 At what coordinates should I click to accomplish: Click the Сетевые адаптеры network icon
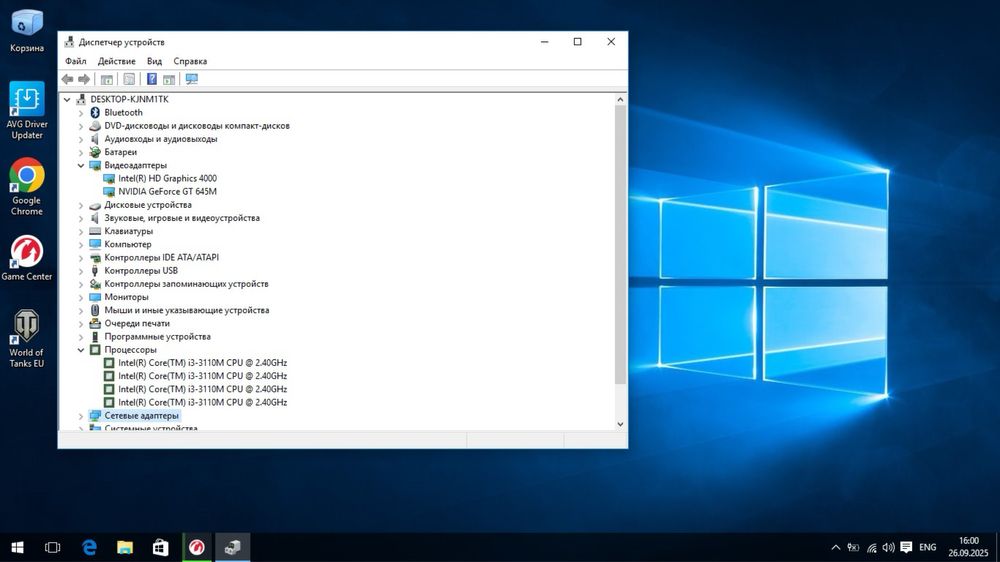point(95,416)
